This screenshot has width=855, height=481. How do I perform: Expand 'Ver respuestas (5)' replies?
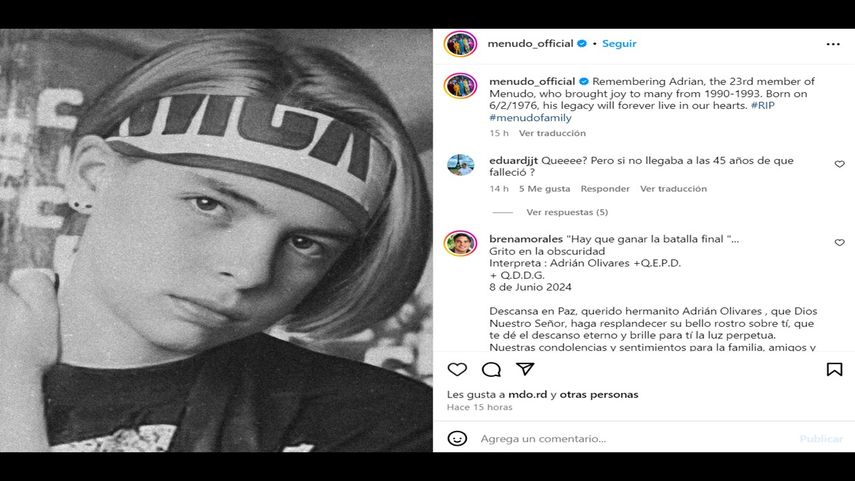[567, 212]
